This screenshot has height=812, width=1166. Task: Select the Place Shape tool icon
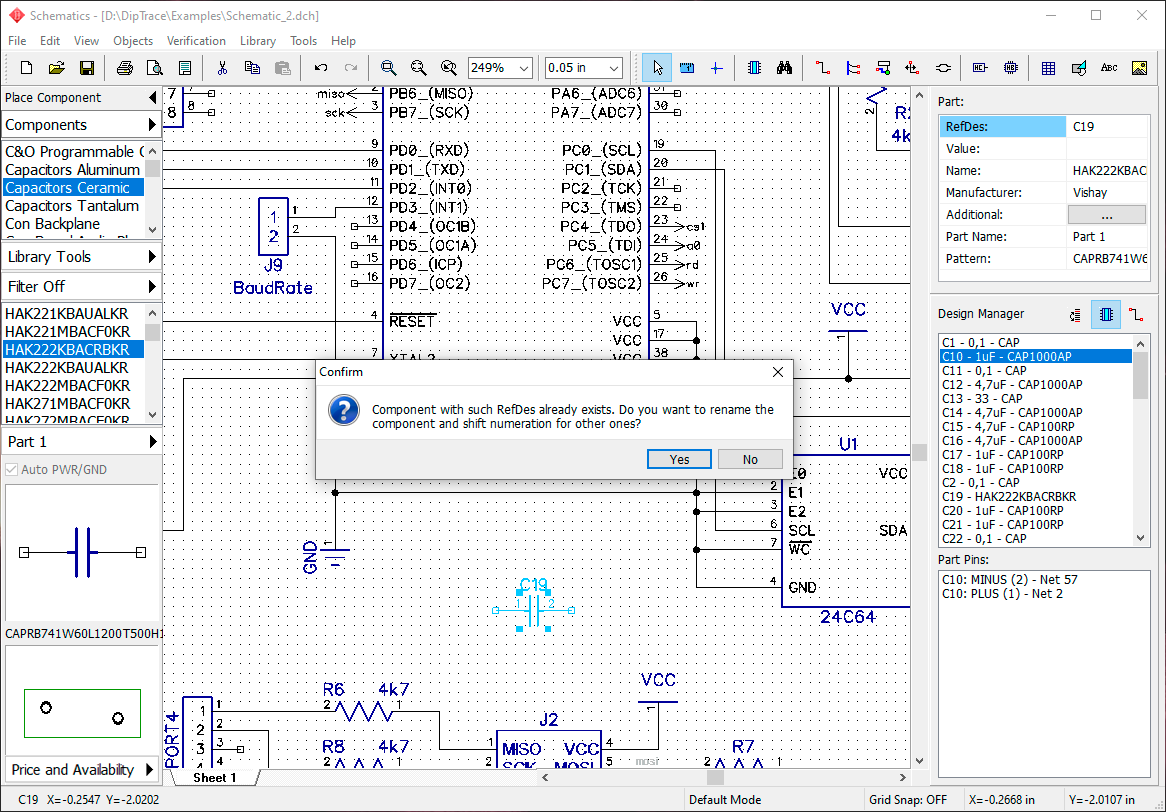(1078, 68)
